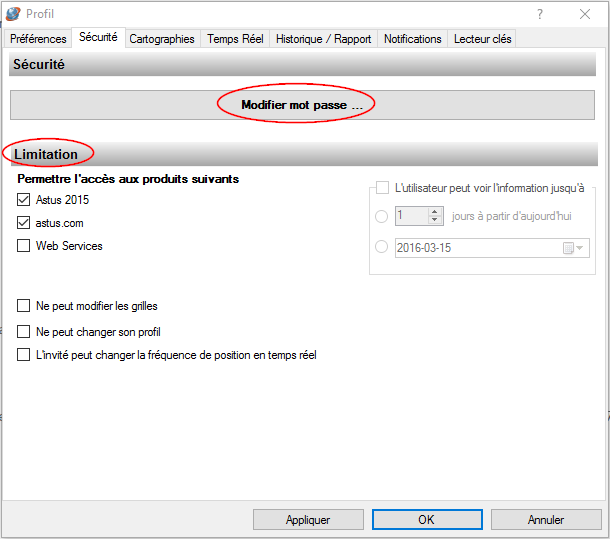Open the Cartographies tab
The height and width of the screenshot is (539, 610).
(162, 39)
